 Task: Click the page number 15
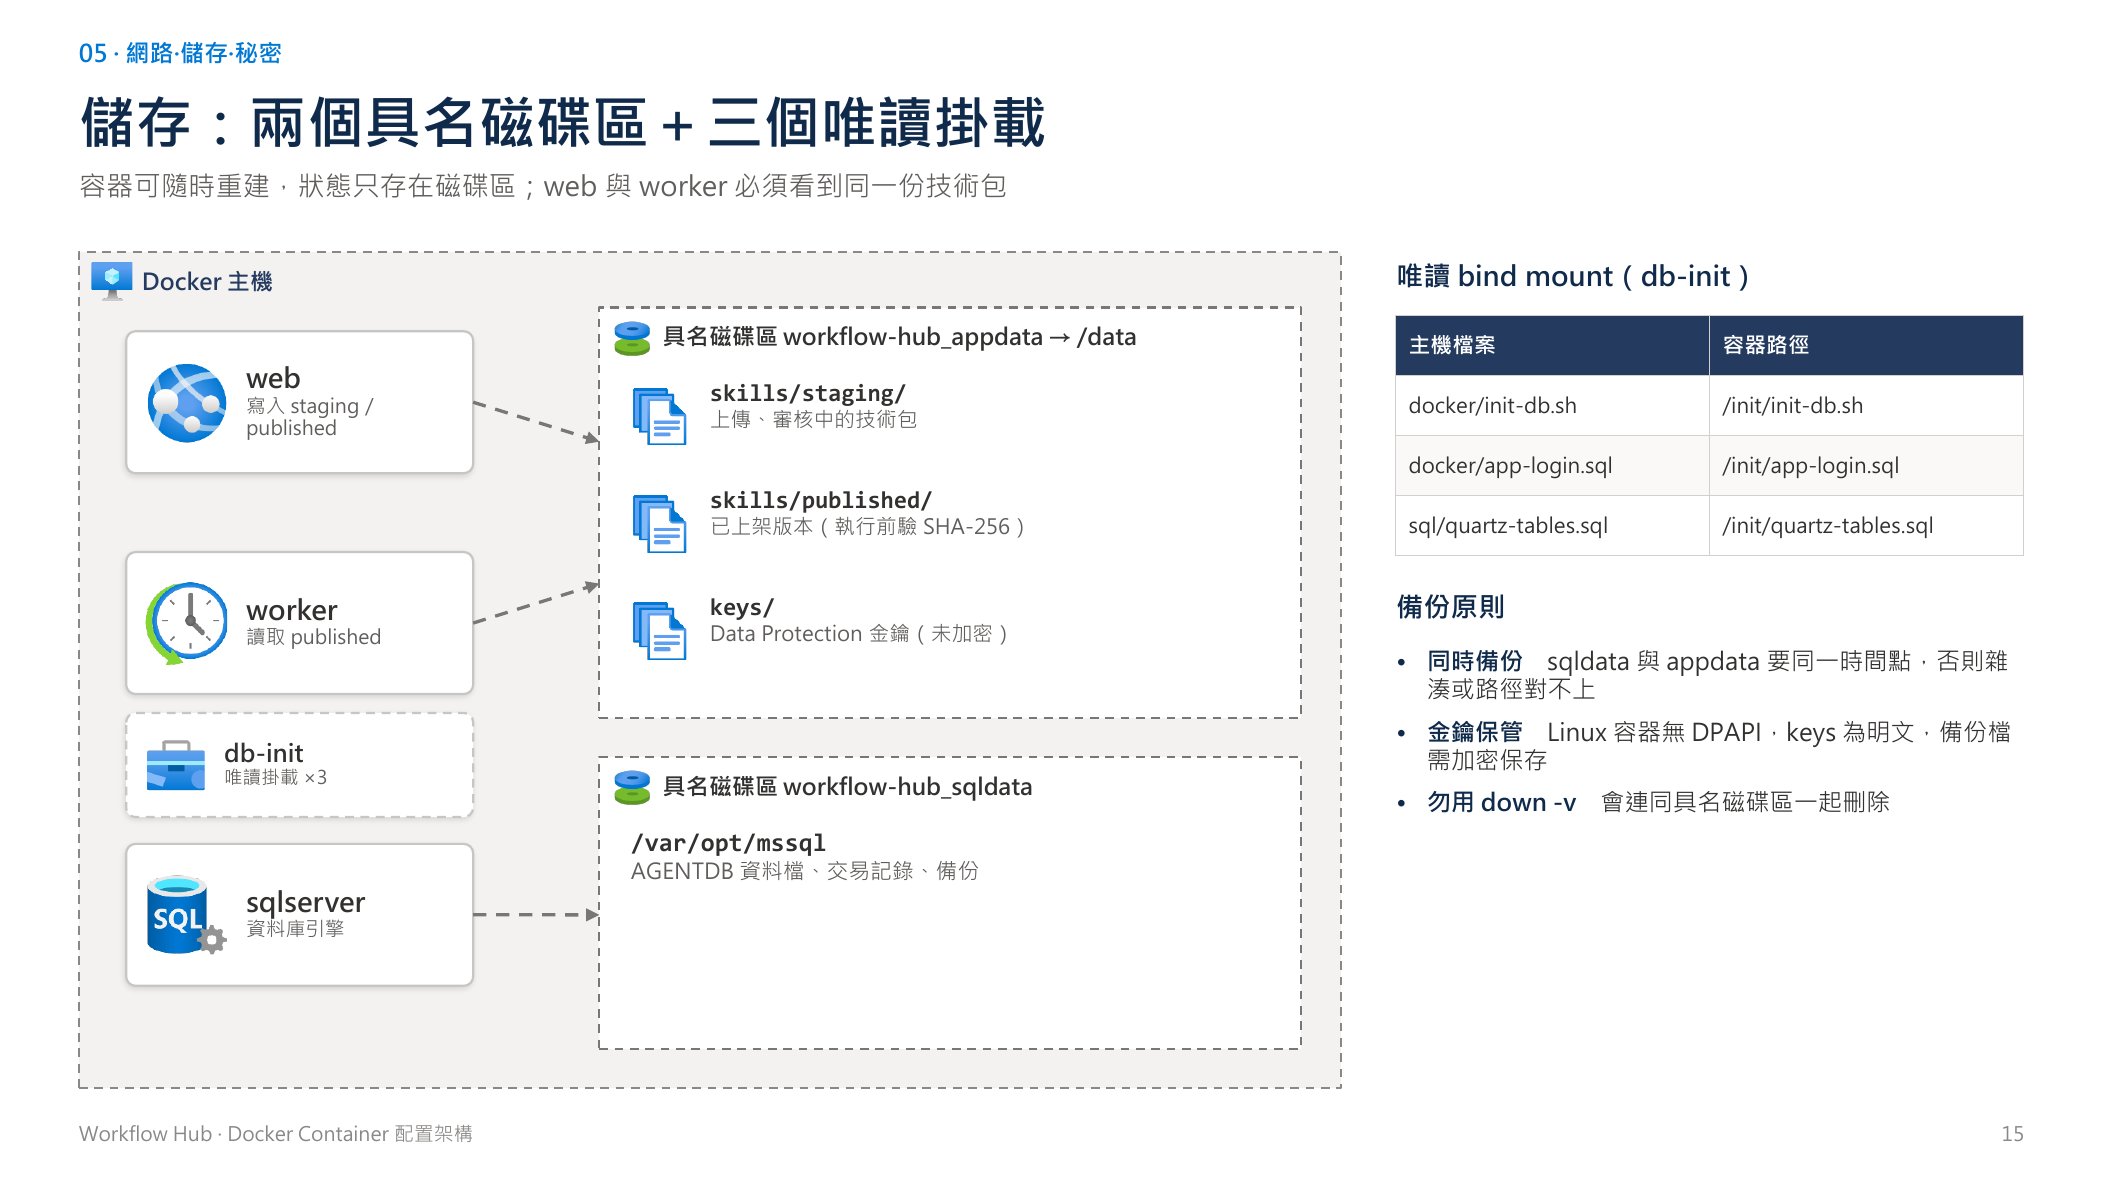tap(2012, 1133)
